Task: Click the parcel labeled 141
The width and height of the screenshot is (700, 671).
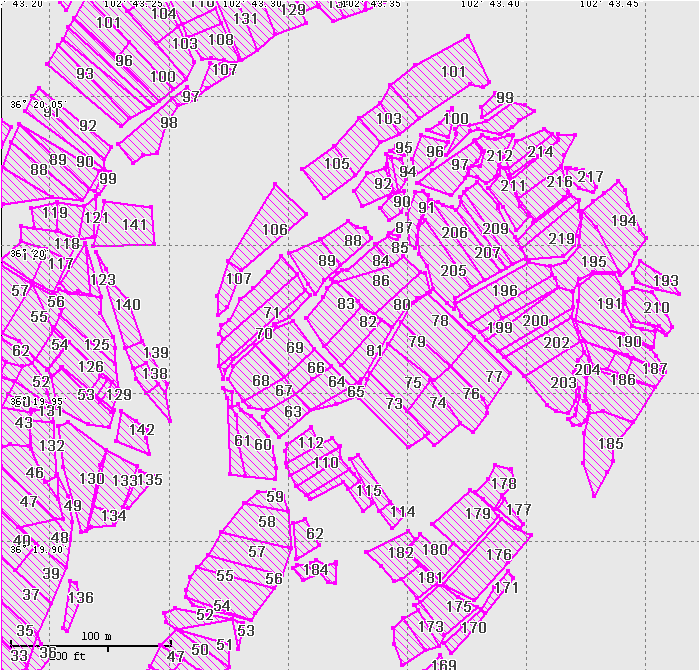Action: 133,225
